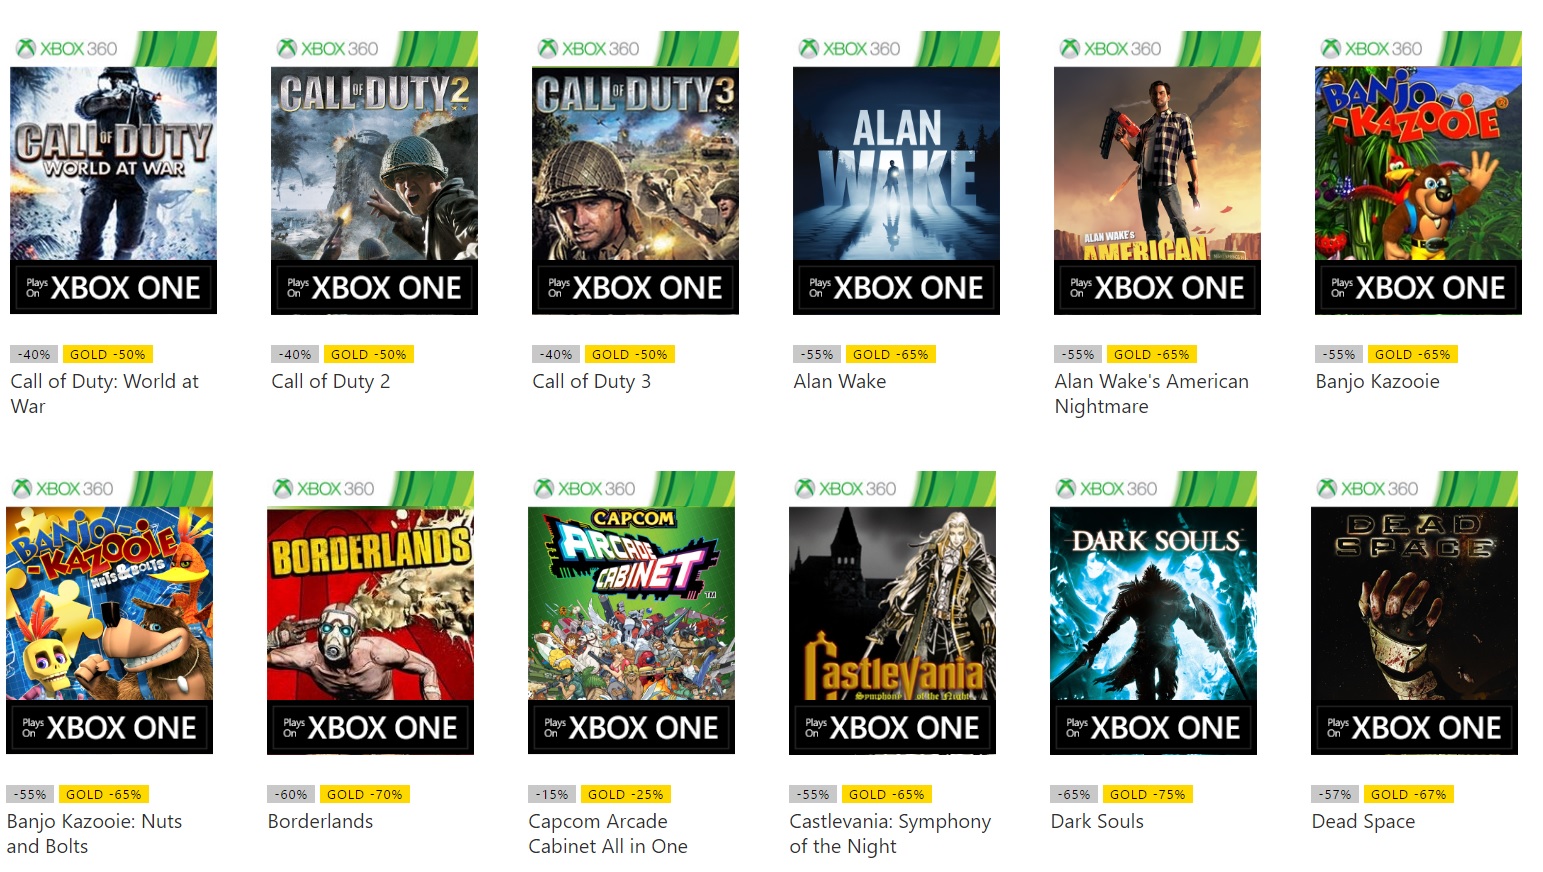Open the Alan Wake title link
The width and height of the screenshot is (1543, 872).
tap(839, 381)
